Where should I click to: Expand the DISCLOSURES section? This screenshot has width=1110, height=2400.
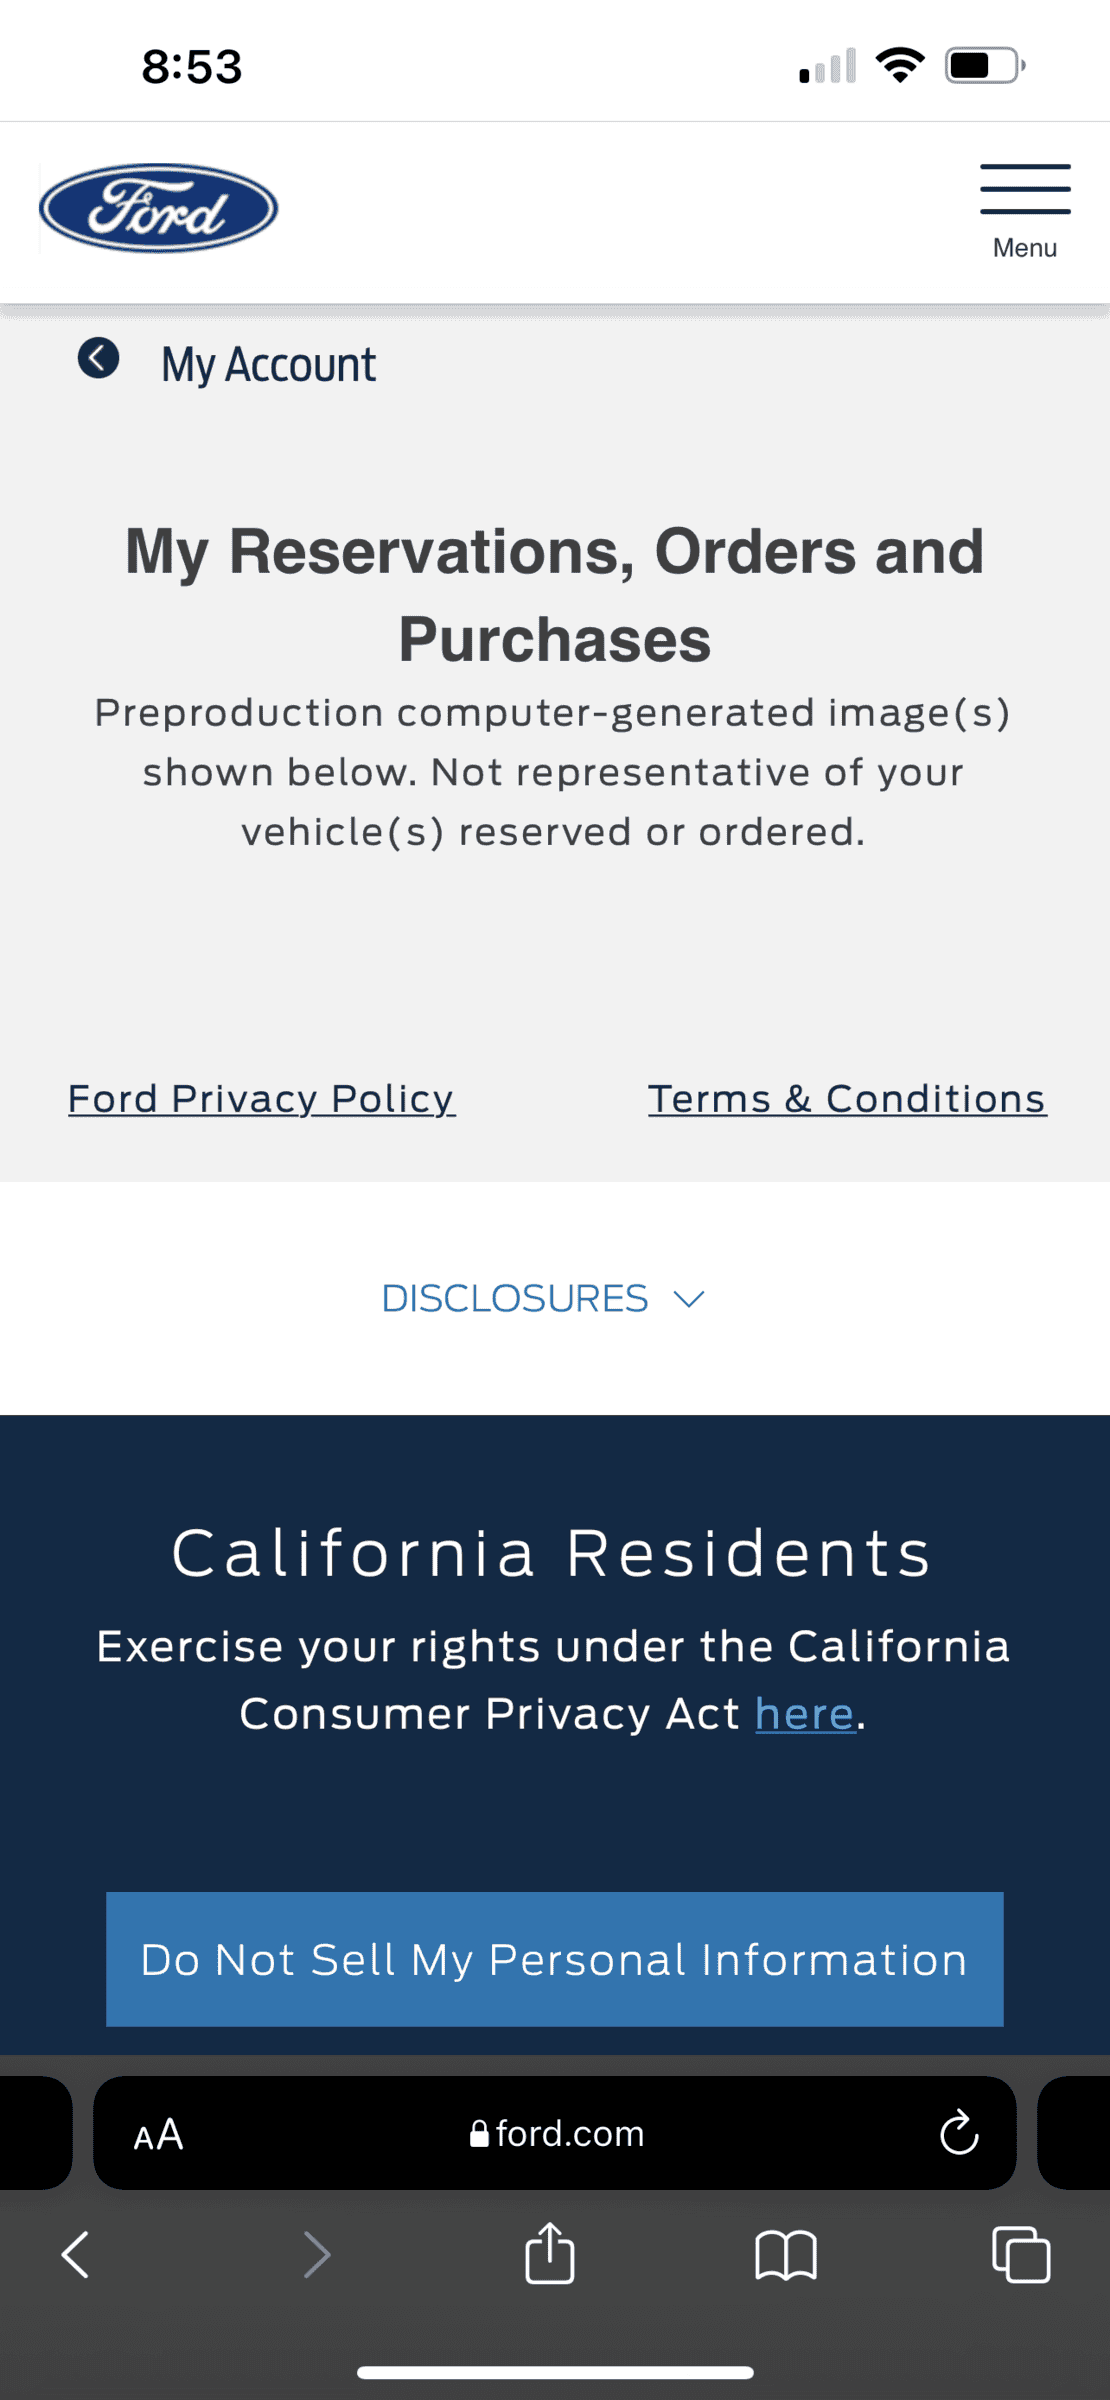click(516, 1298)
